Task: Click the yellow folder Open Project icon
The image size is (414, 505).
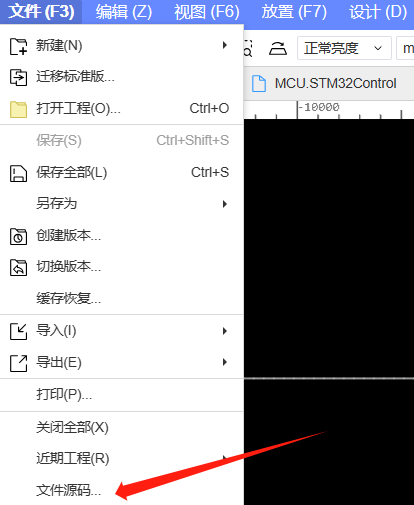Action: pyautogui.click(x=18, y=109)
